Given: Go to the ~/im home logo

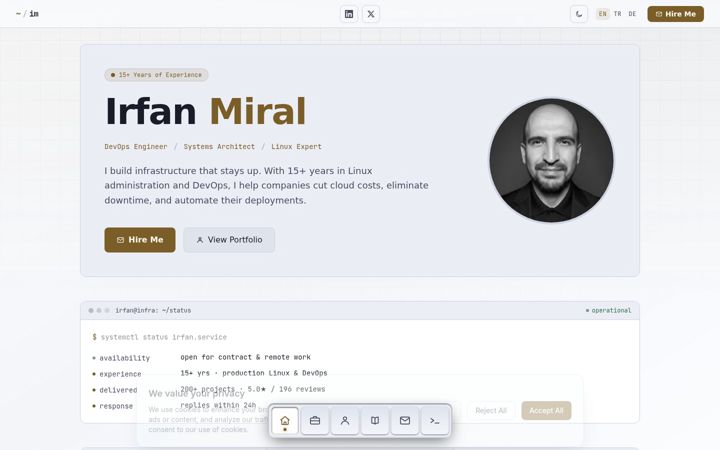Looking at the screenshot, I should [x=27, y=14].
